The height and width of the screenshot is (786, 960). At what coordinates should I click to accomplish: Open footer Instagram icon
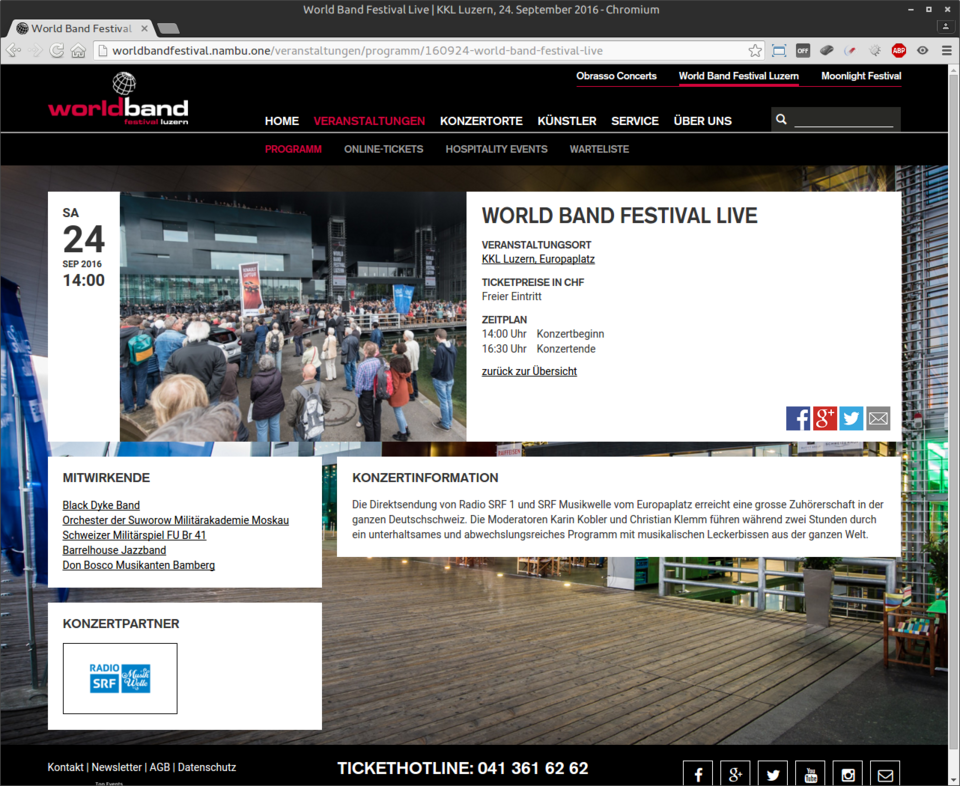(848, 774)
